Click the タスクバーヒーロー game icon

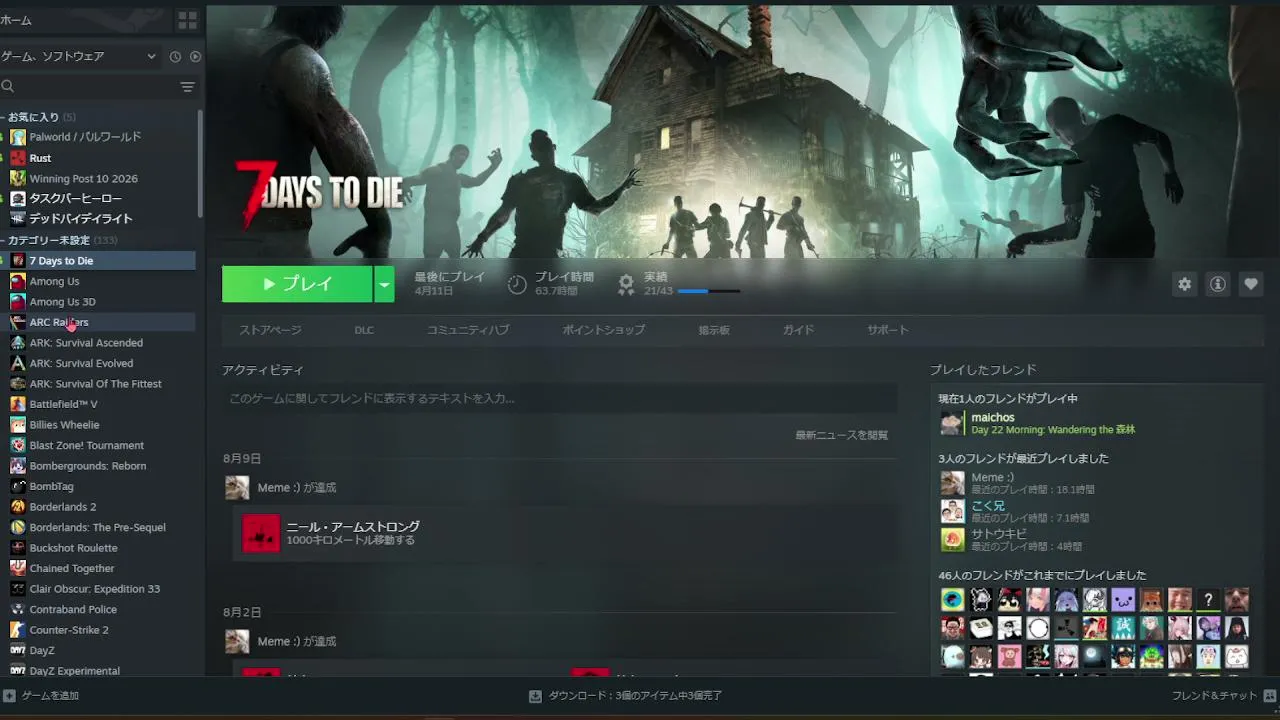tap(18, 199)
